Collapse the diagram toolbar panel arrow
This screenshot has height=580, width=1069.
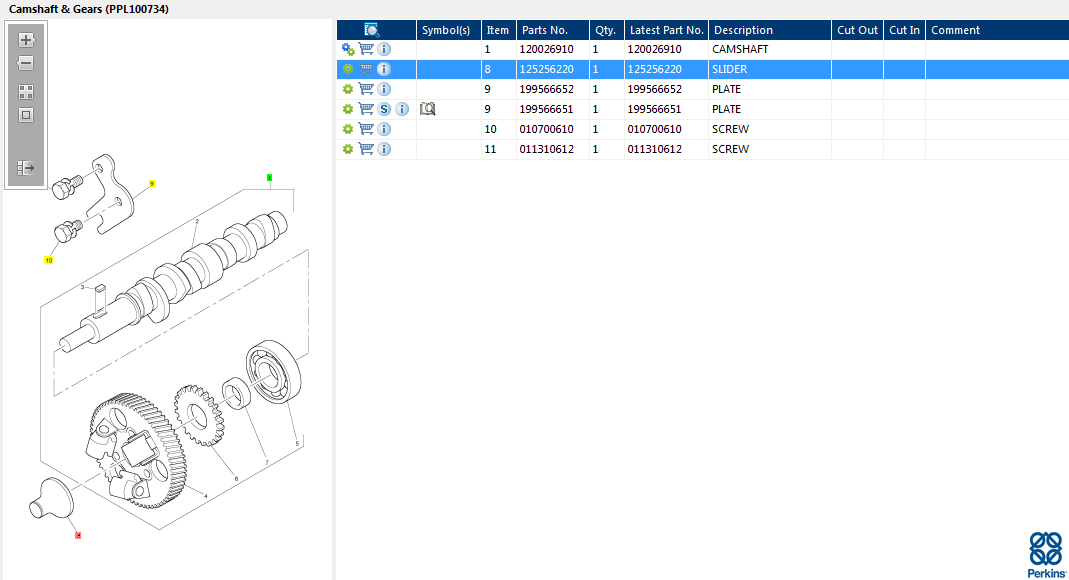pyautogui.click(x=26, y=168)
